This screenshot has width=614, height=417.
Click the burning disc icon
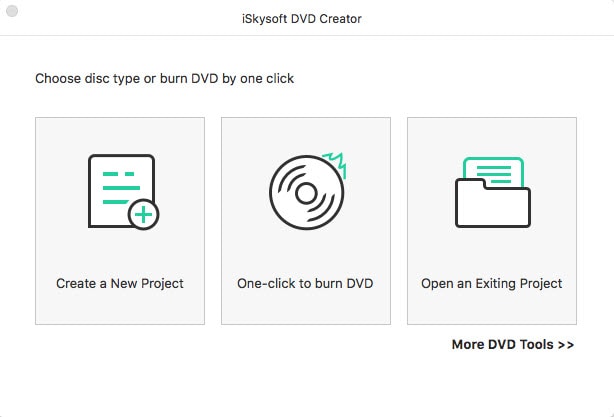(x=307, y=191)
